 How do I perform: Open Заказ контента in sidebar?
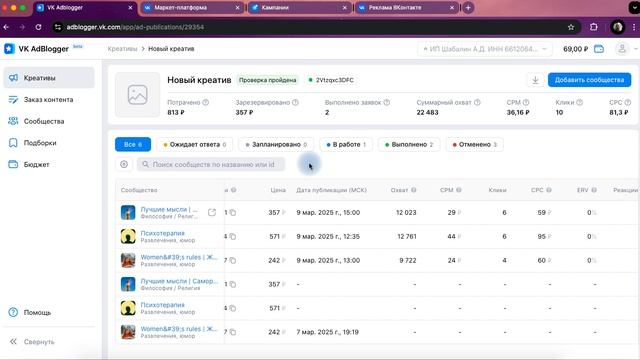click(49, 100)
